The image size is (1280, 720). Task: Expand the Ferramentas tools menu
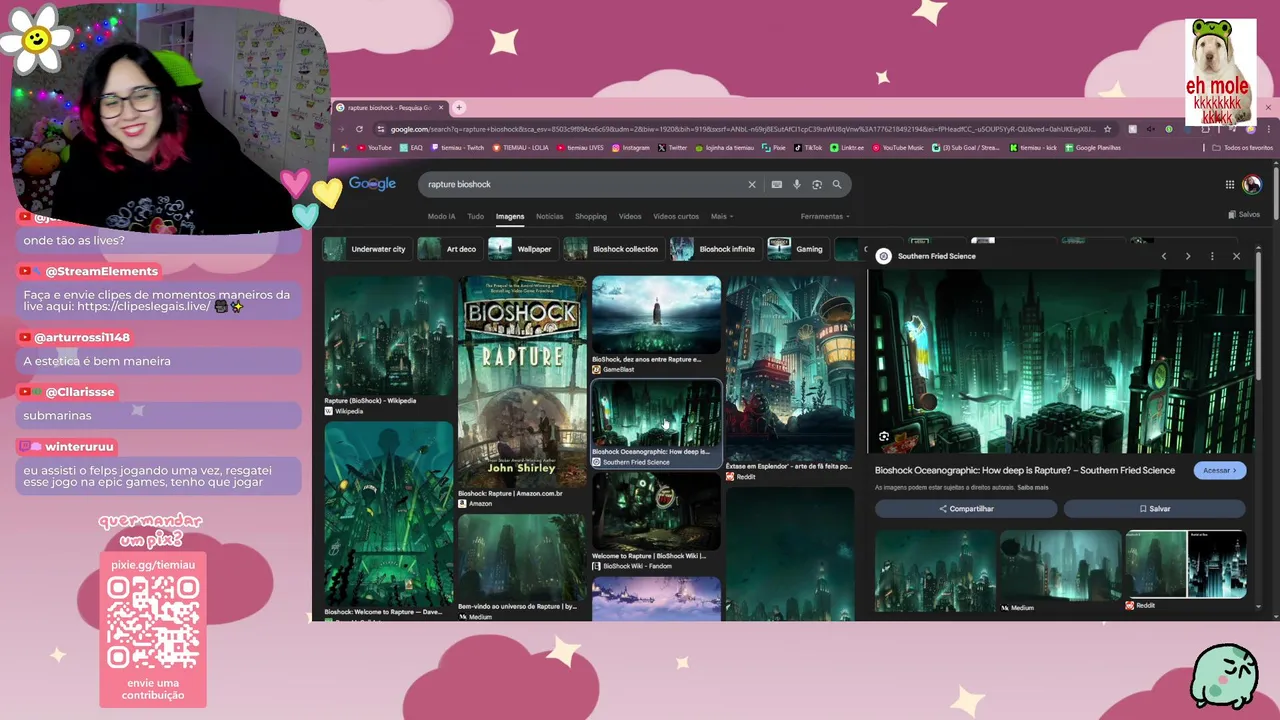click(825, 216)
